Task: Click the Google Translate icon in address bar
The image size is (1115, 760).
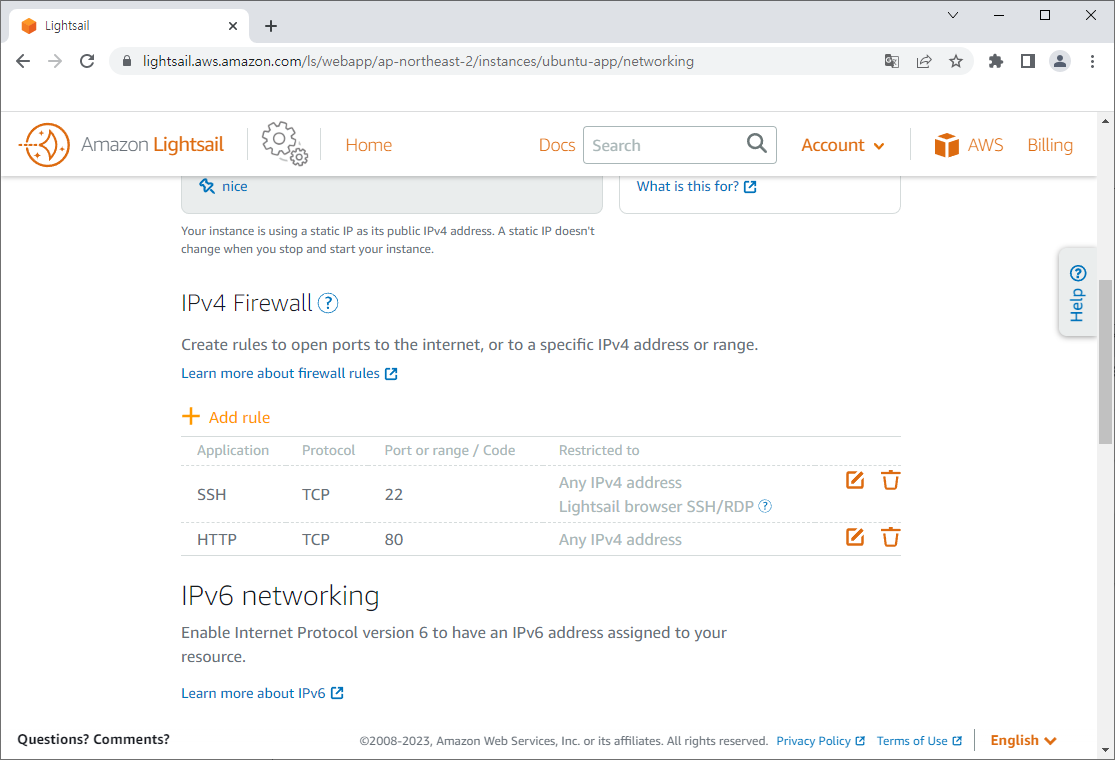Action: [891, 61]
